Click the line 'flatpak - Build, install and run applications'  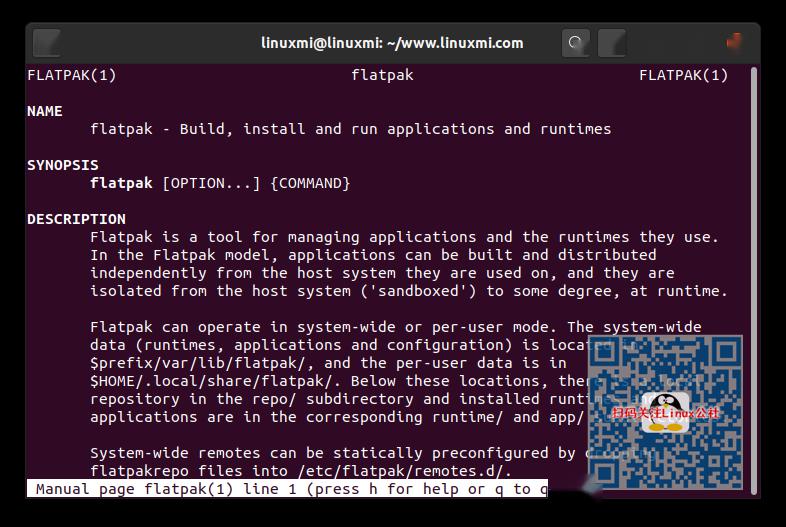coord(351,129)
